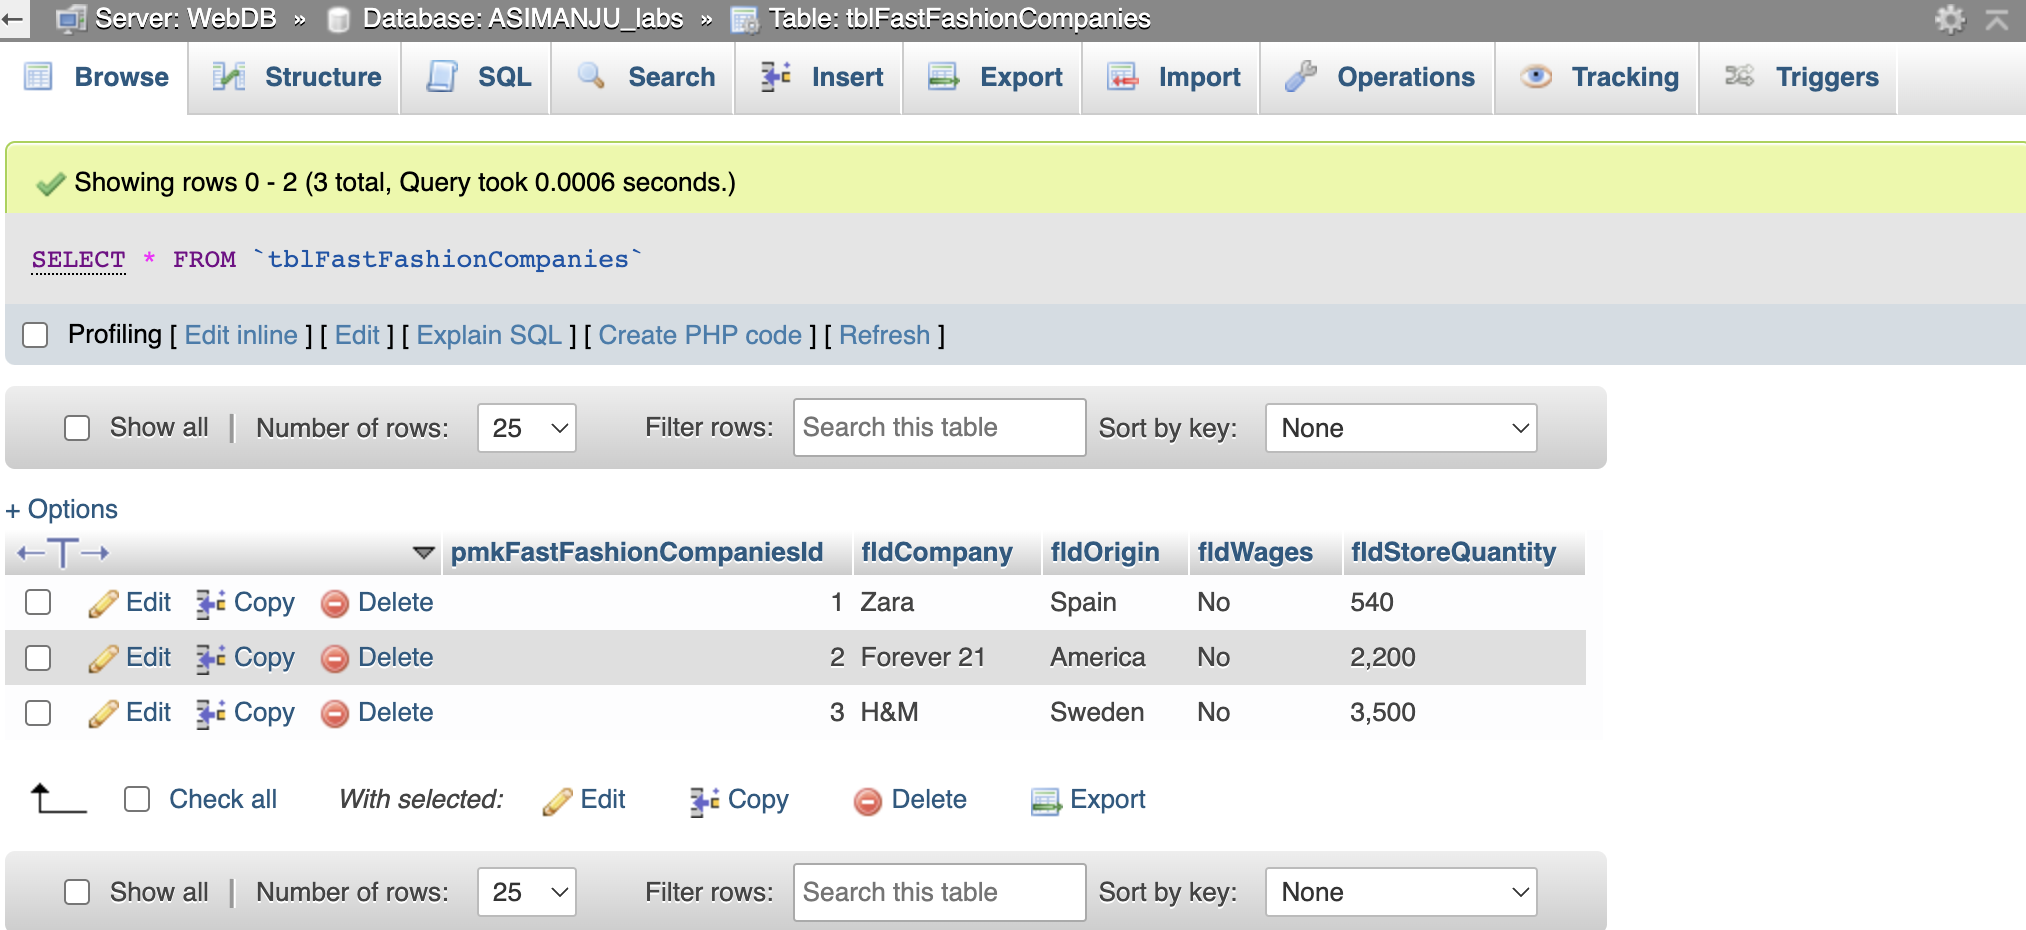The image size is (2026, 930).
Task: Click the database icon beside ASIMANJU_labs
Action: tap(339, 19)
